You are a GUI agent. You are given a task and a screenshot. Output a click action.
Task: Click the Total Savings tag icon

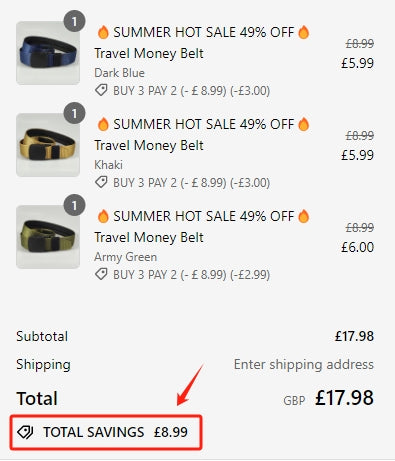pos(25,432)
